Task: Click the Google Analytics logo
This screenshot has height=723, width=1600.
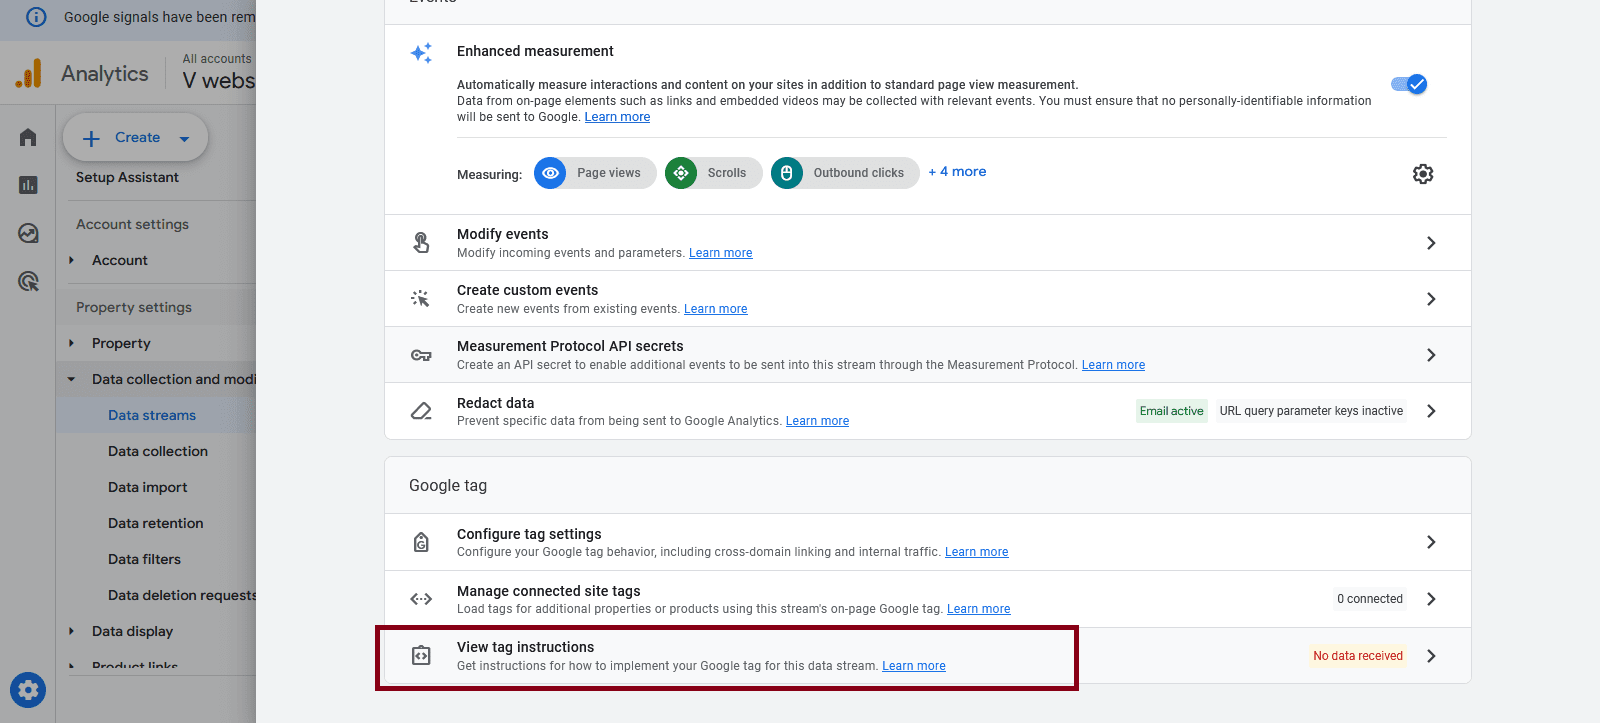Action: [x=29, y=74]
